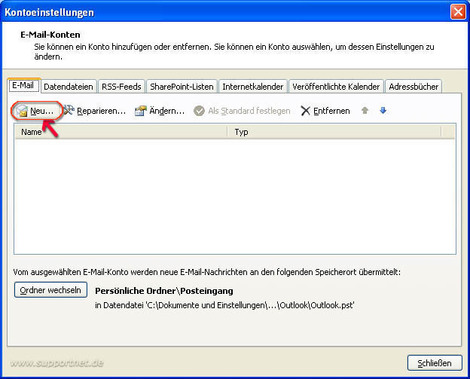Open the RSS-Feeds tab

point(121,87)
